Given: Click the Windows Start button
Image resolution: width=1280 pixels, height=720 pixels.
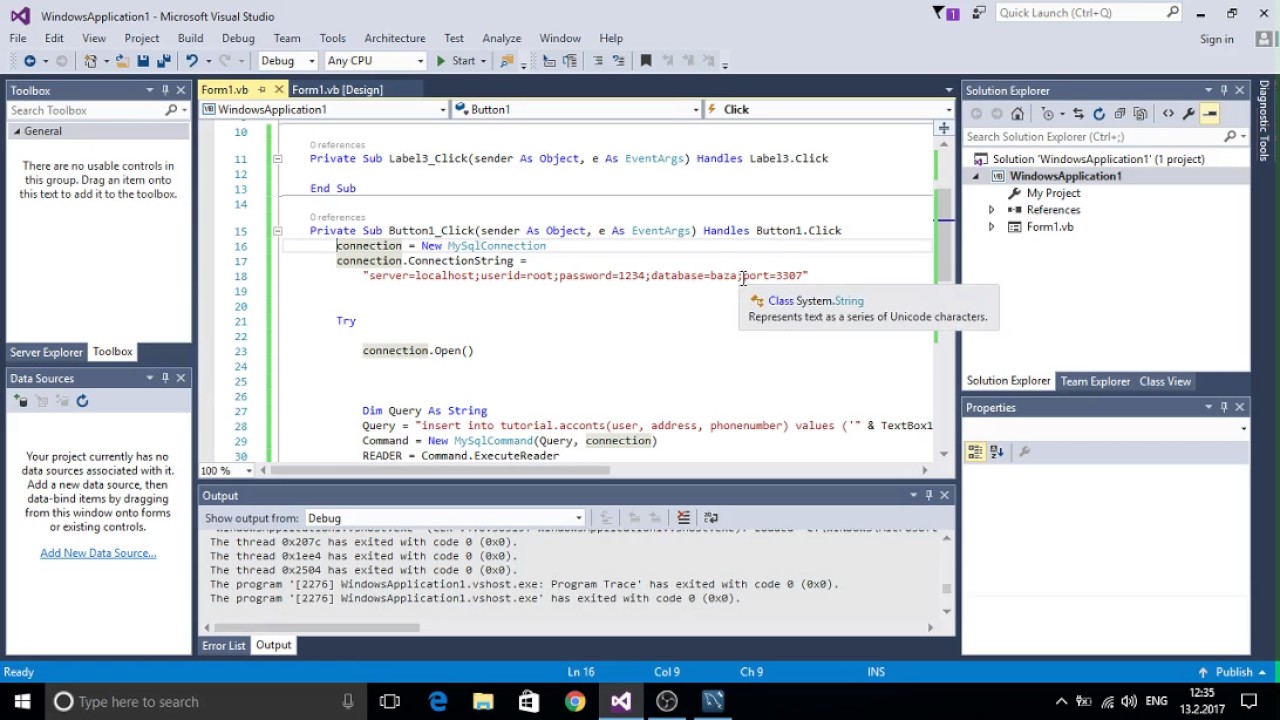Looking at the screenshot, I should click(22, 701).
